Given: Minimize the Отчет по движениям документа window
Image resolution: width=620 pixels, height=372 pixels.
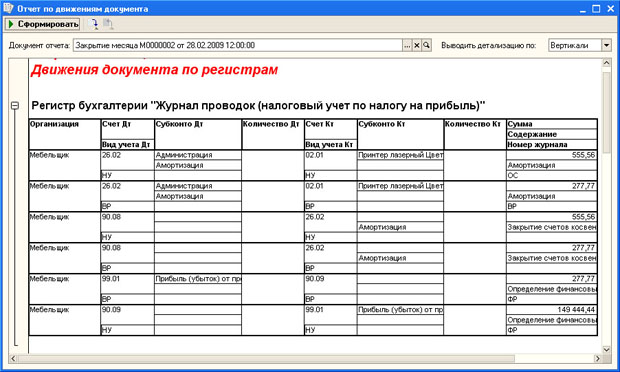Looking at the screenshot, I should [583, 9].
